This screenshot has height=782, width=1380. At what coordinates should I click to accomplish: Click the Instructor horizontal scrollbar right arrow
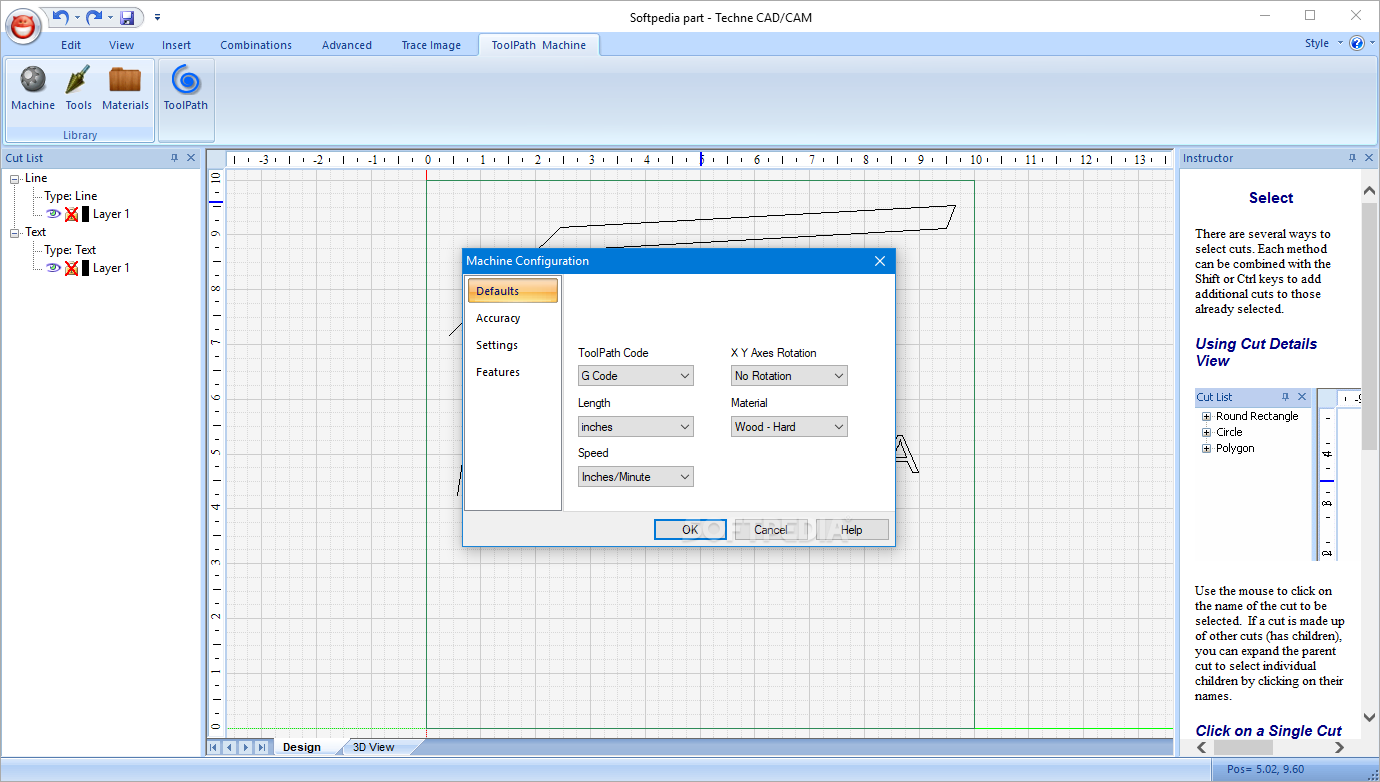tap(1339, 747)
